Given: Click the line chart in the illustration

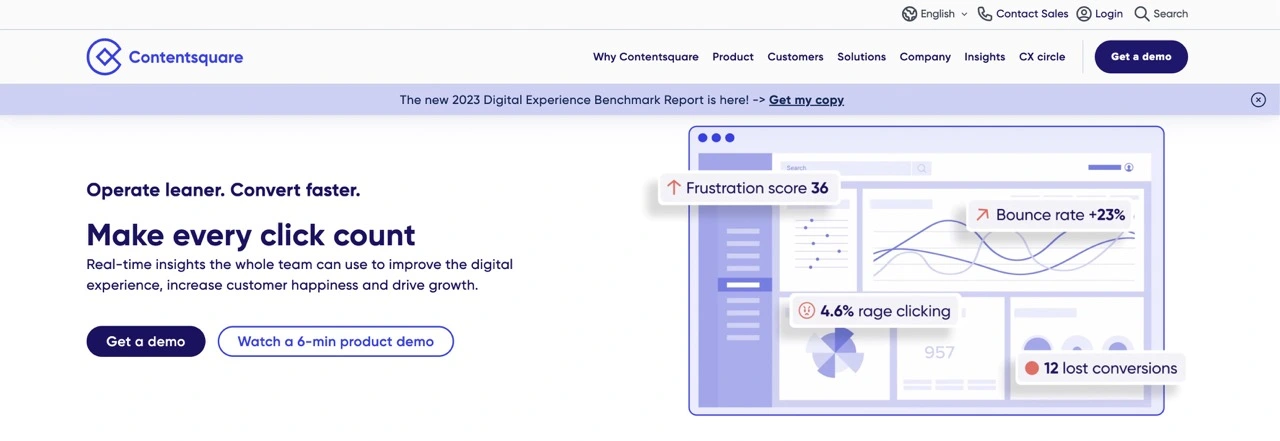Looking at the screenshot, I should click(1004, 250).
